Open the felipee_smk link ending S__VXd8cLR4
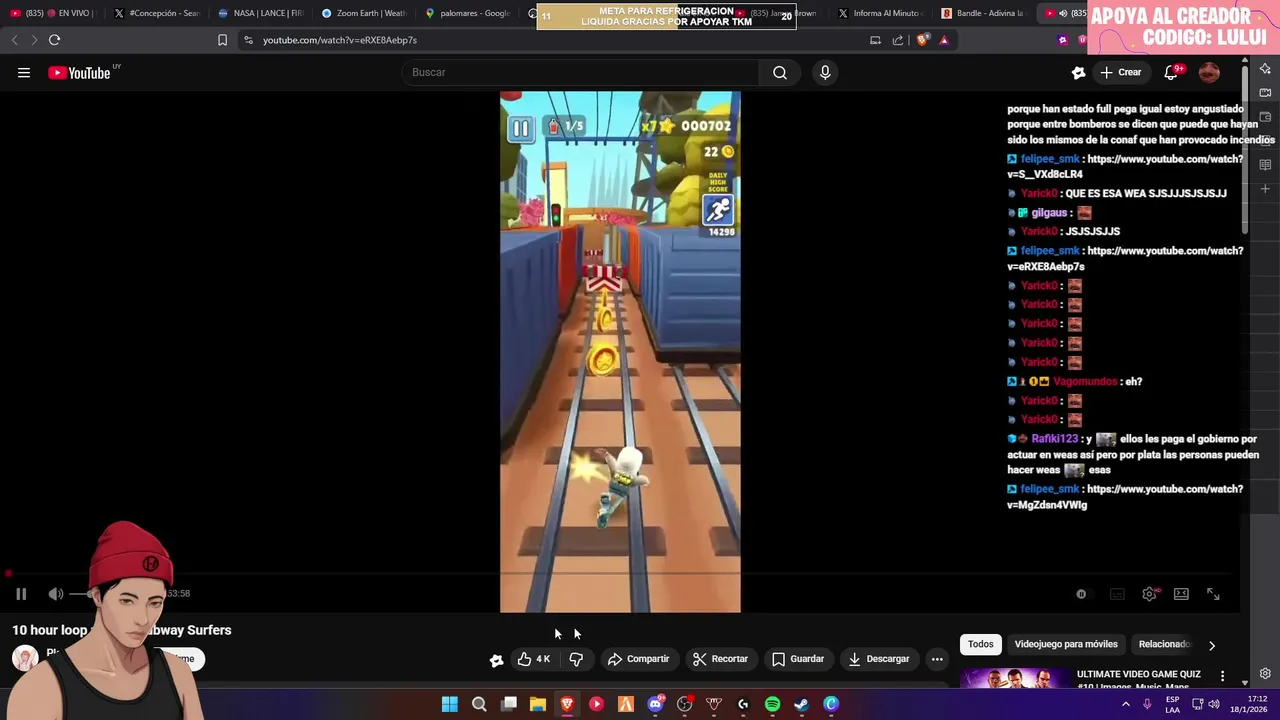Screen dimensions: 1280x720 (1125, 166)
